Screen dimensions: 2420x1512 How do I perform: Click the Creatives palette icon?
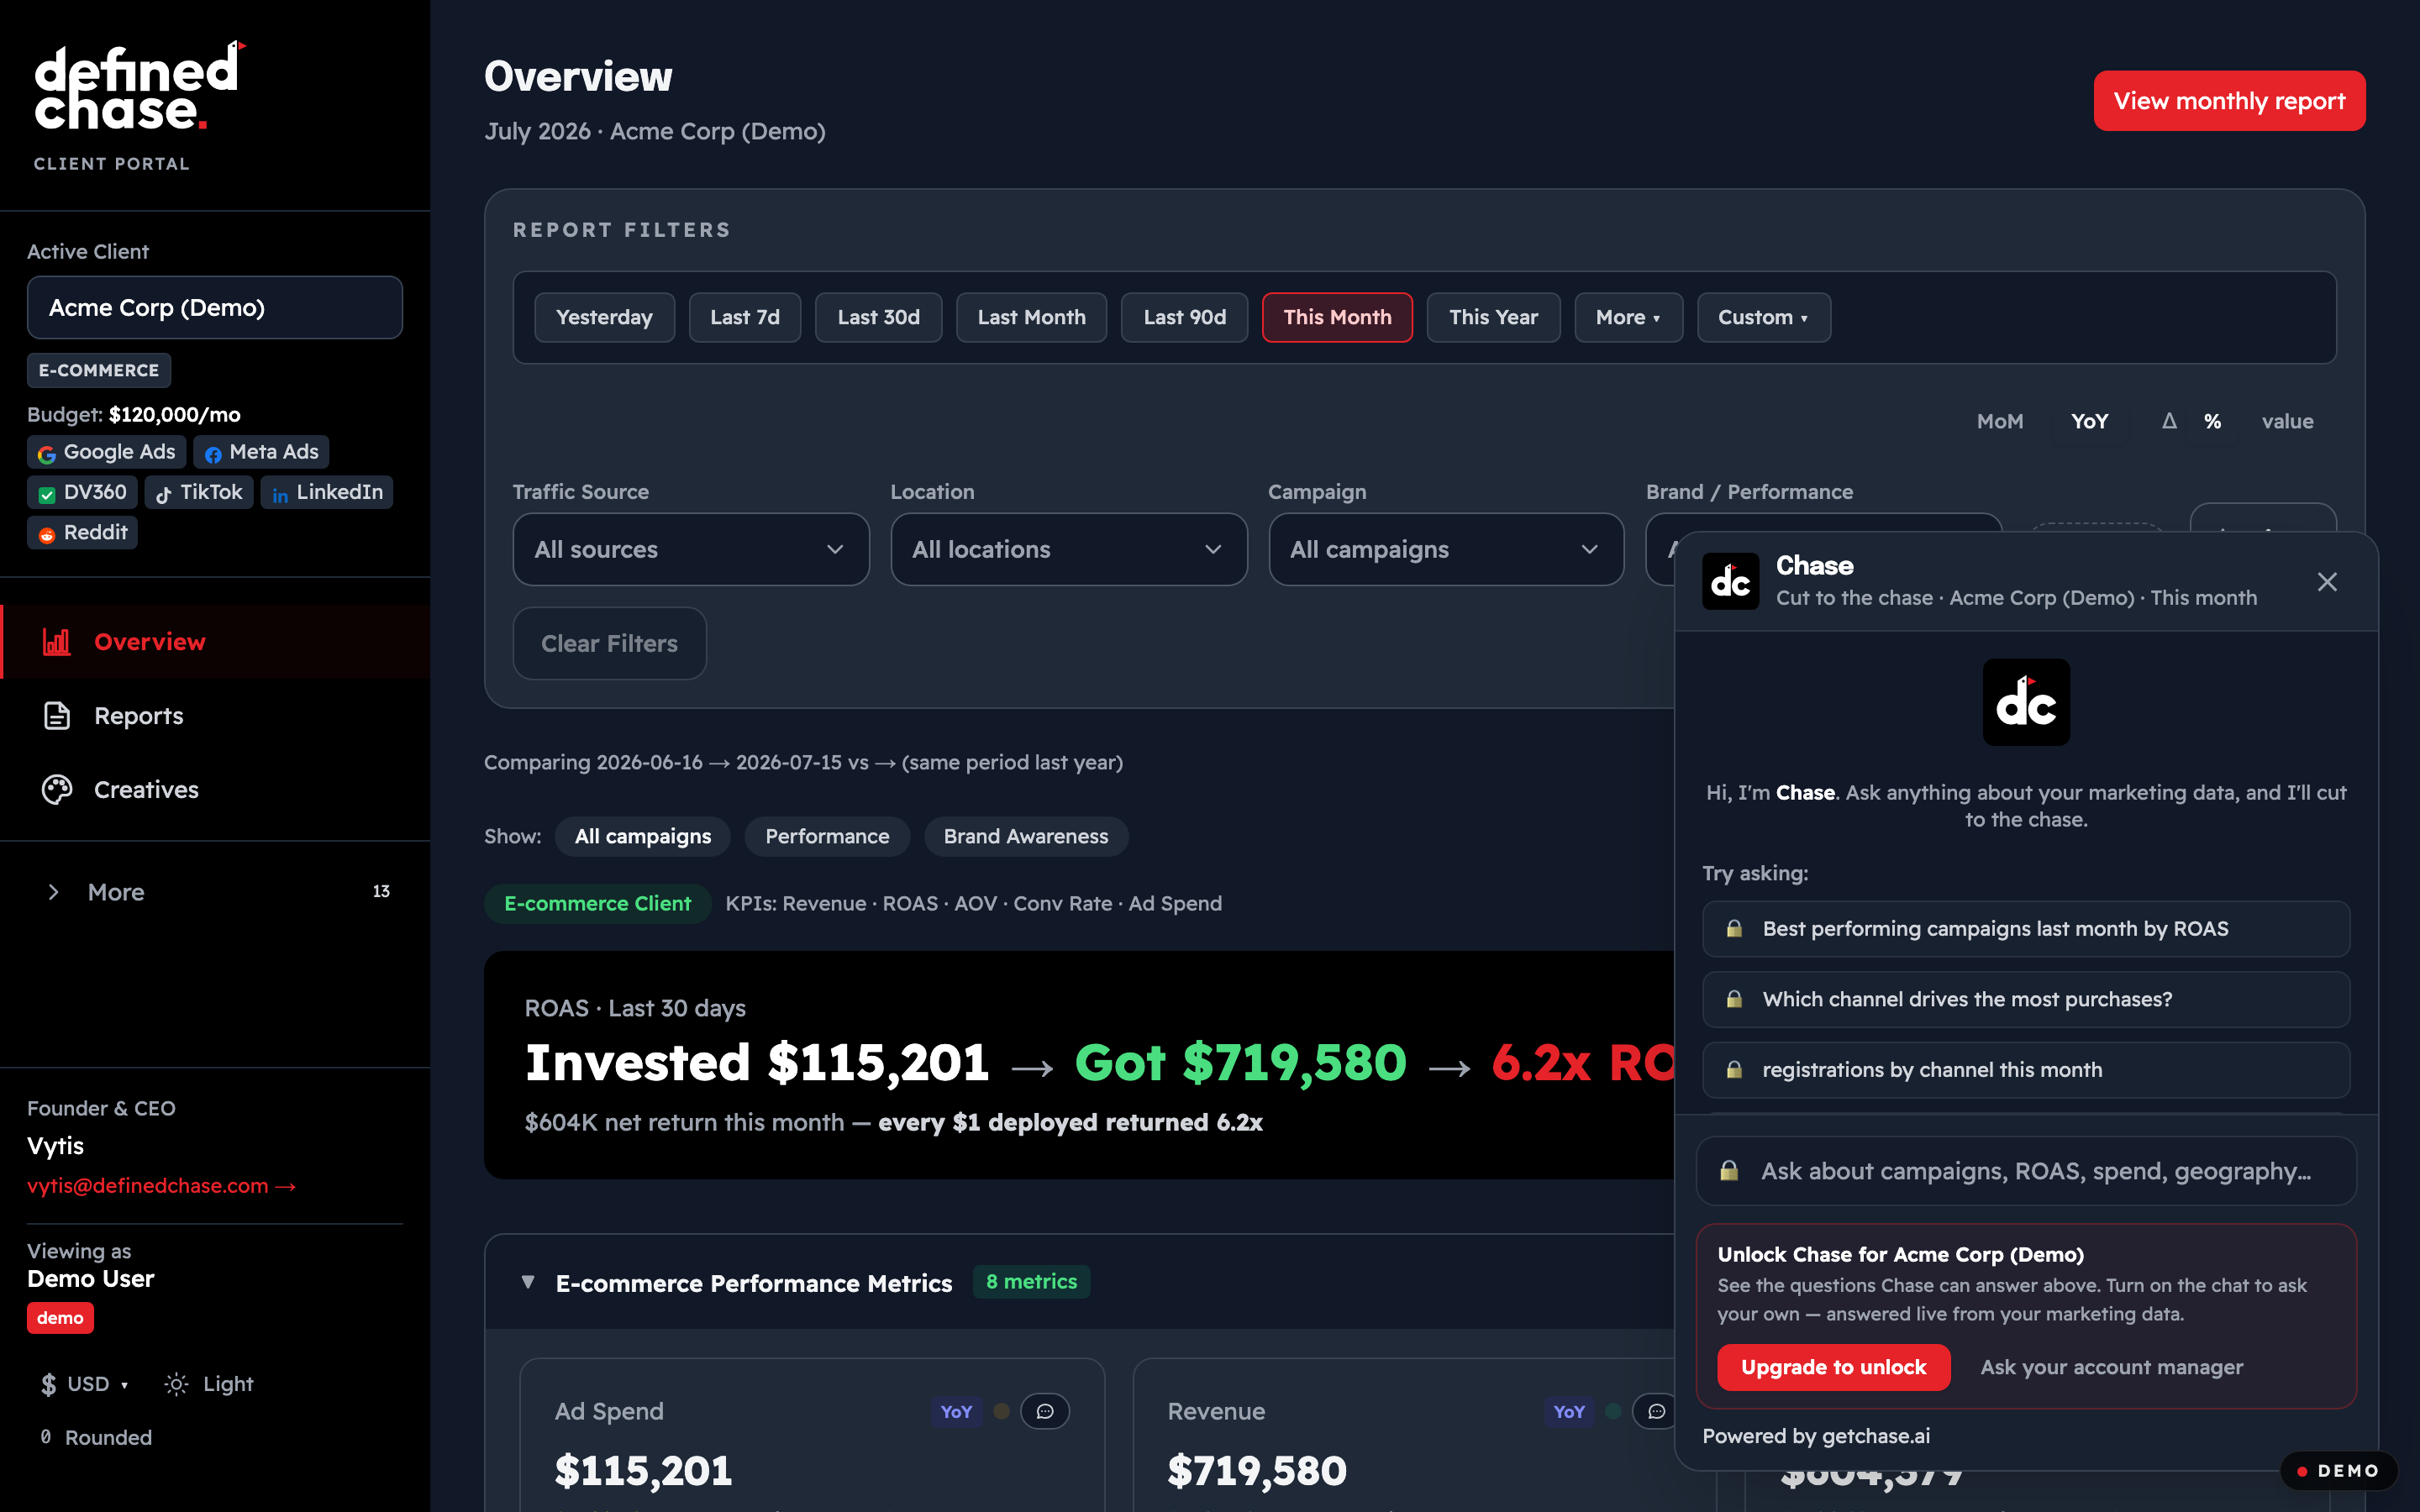click(x=57, y=790)
